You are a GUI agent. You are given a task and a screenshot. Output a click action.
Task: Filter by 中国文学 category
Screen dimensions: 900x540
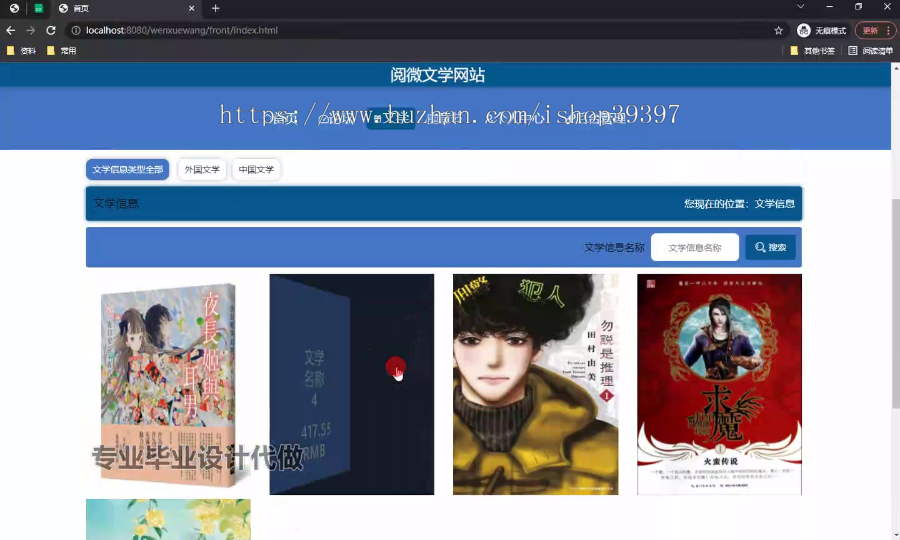[x=256, y=169]
